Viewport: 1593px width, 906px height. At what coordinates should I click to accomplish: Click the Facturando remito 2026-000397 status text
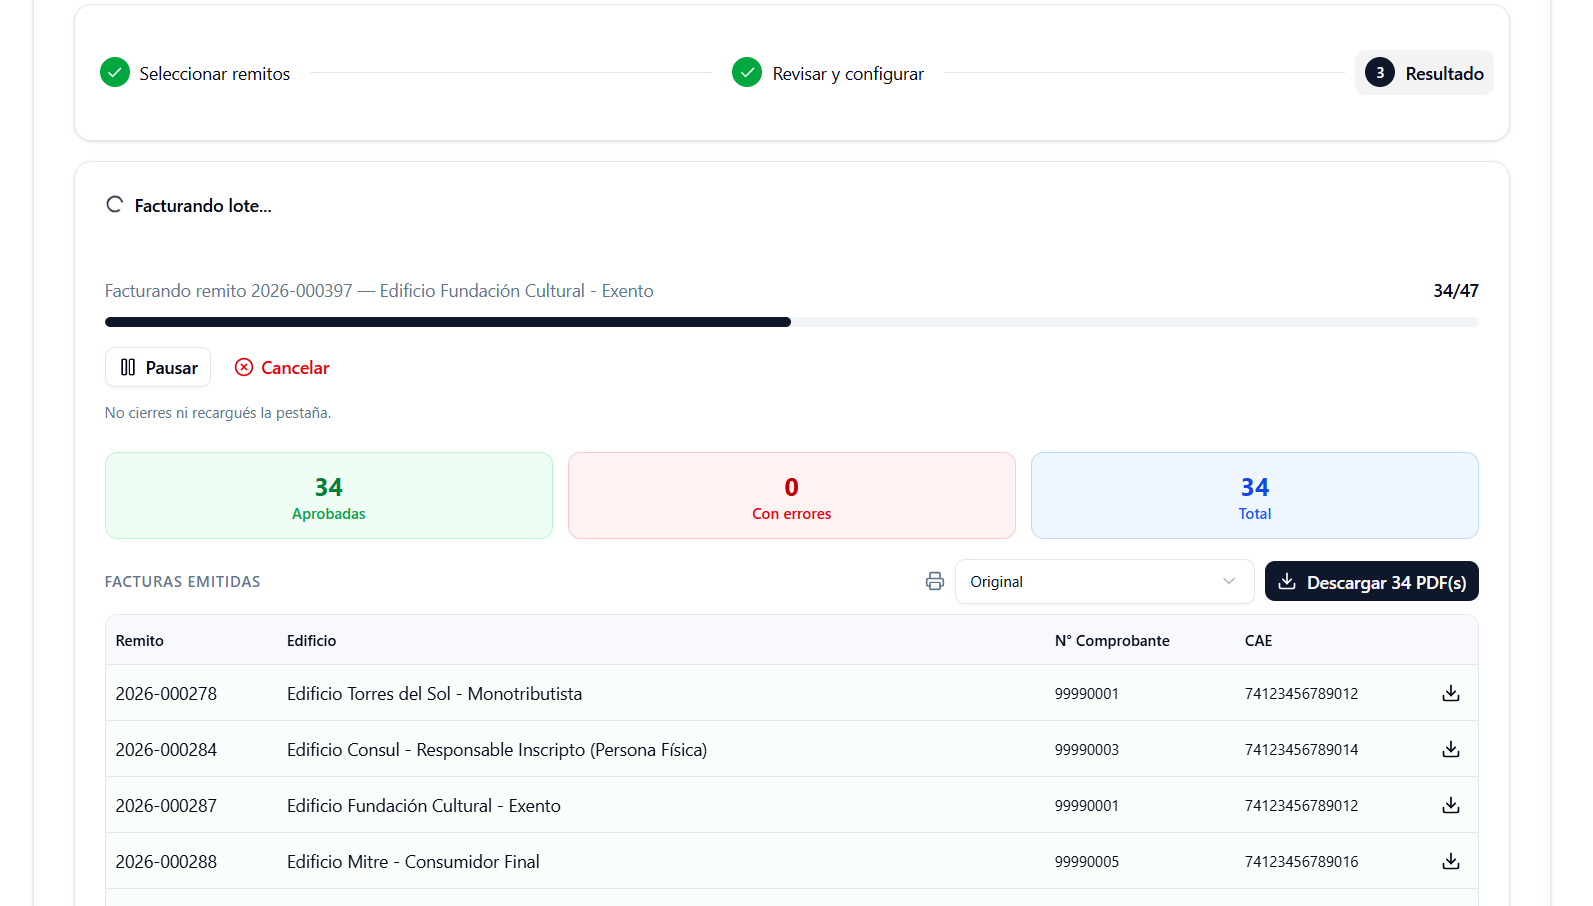pos(379,291)
